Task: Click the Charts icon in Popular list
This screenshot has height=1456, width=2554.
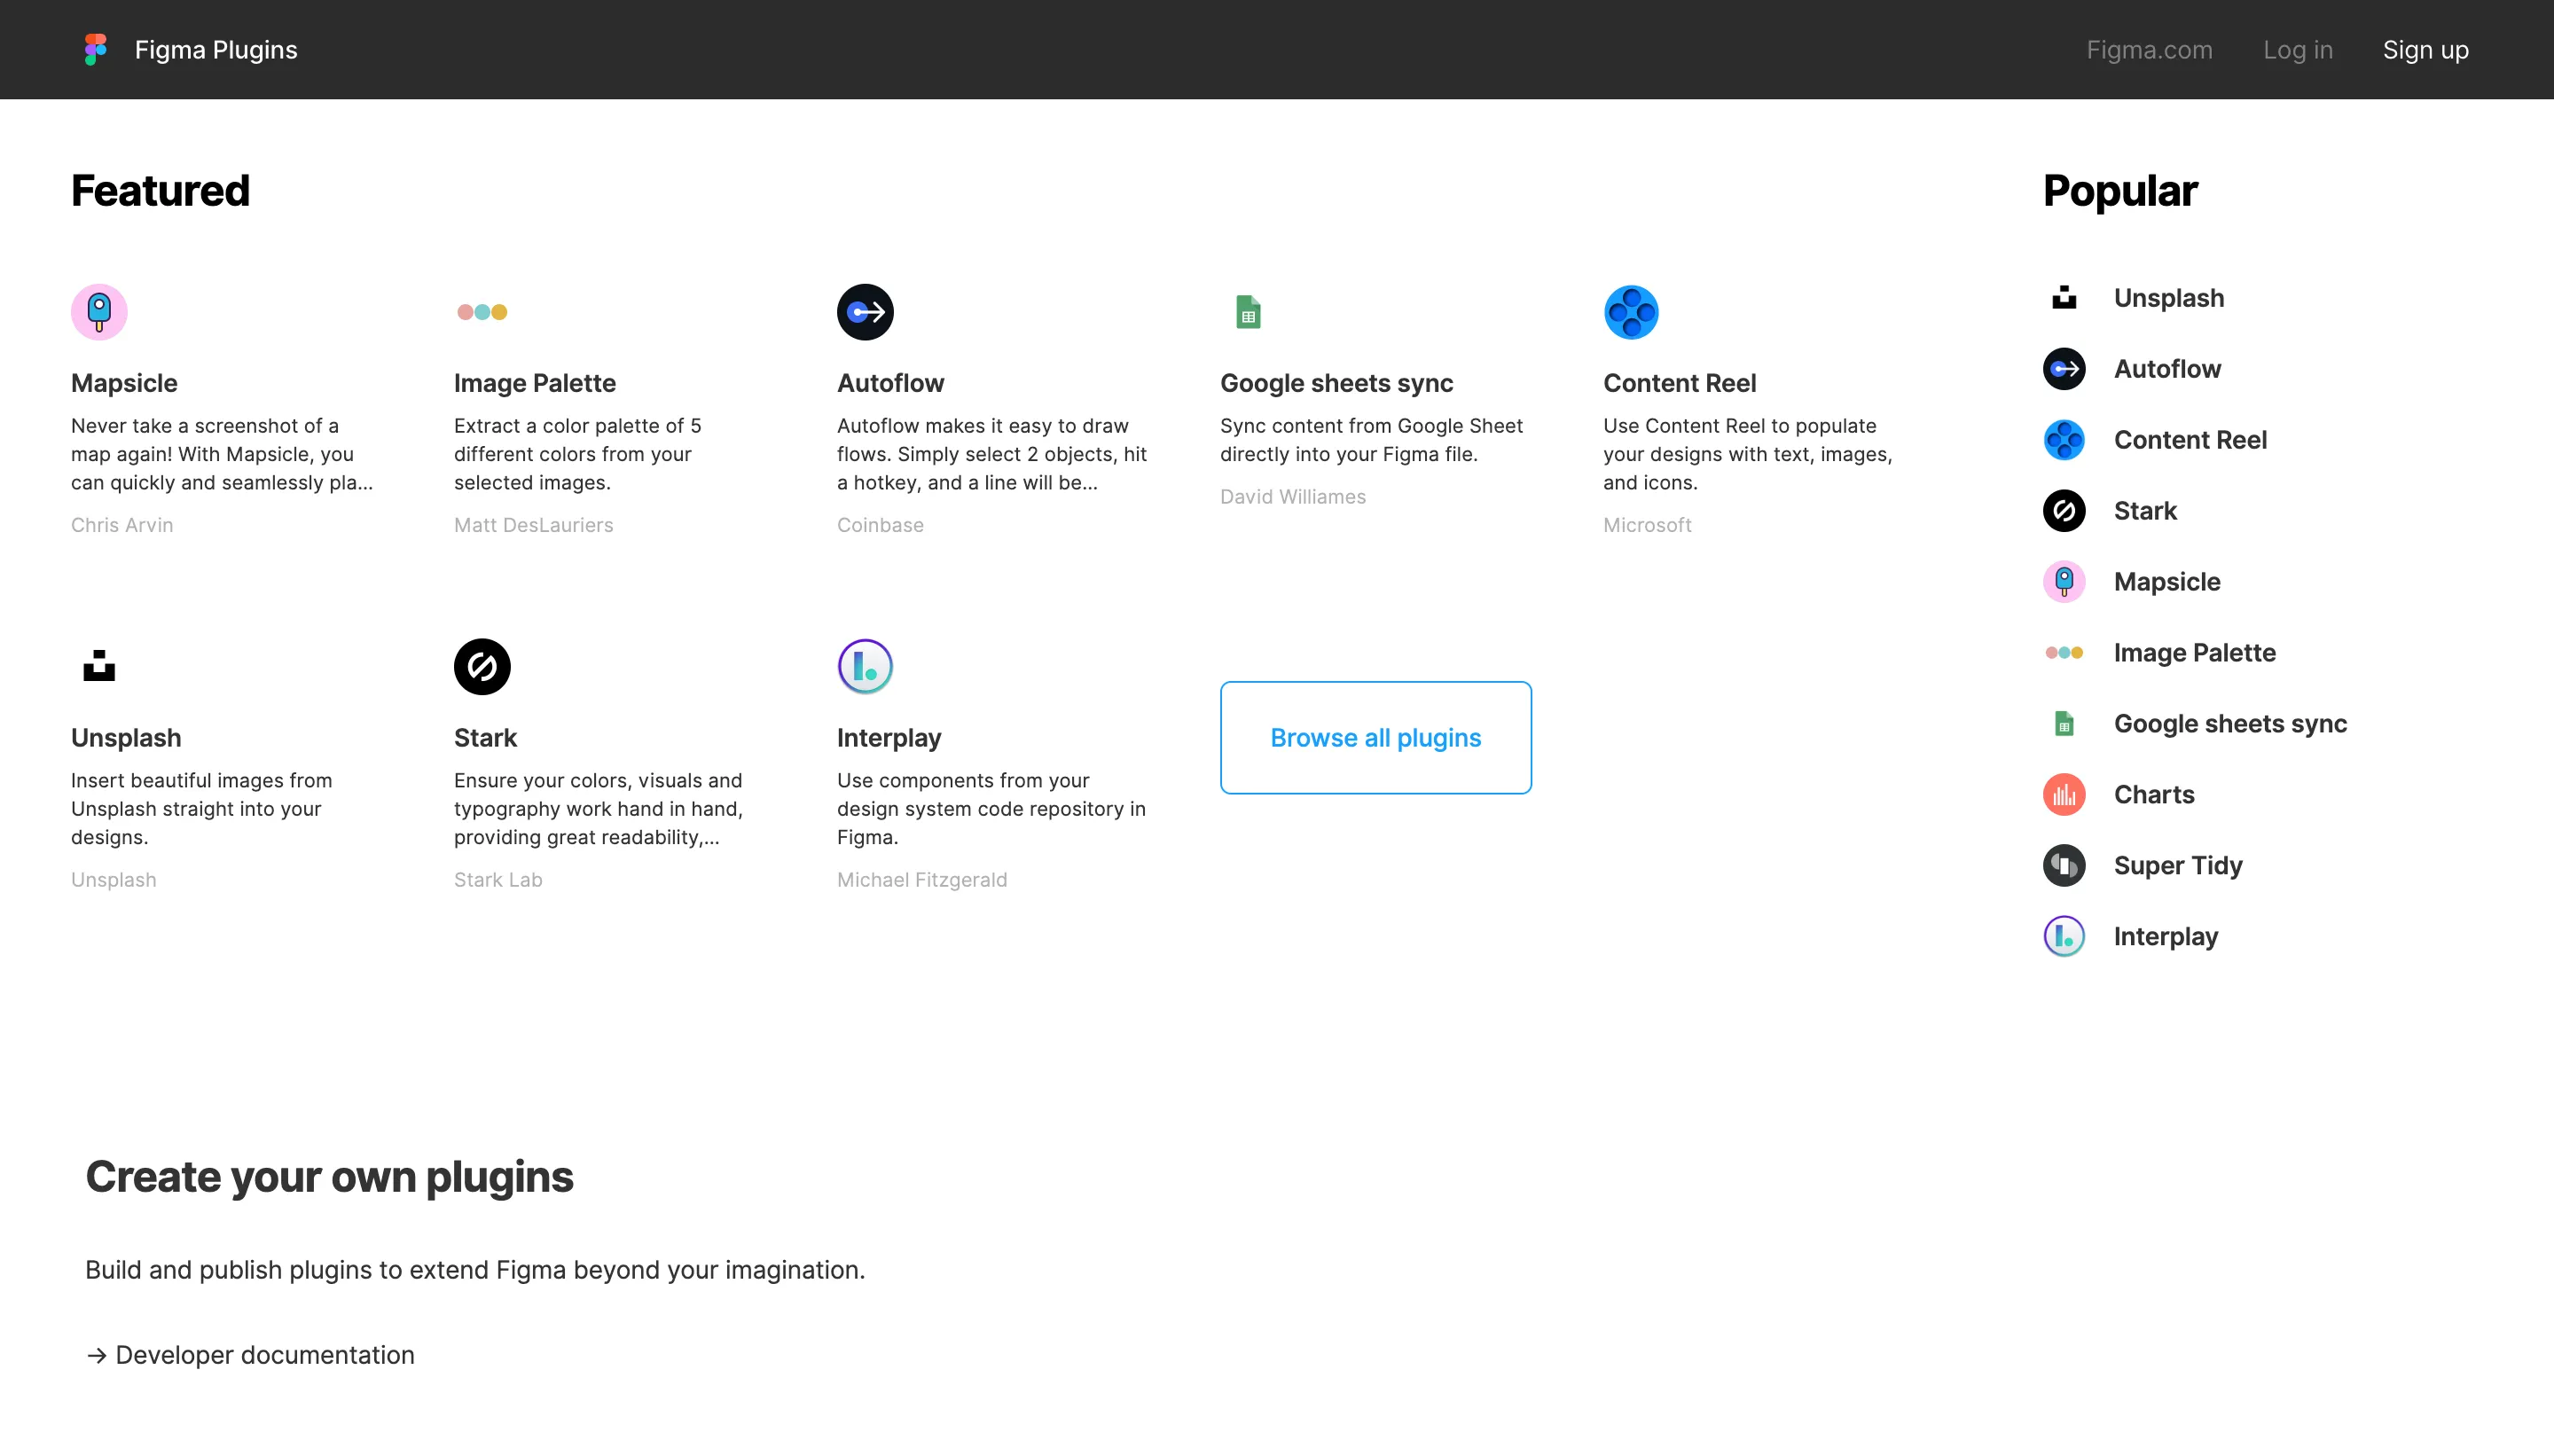Action: pyautogui.click(x=2064, y=794)
